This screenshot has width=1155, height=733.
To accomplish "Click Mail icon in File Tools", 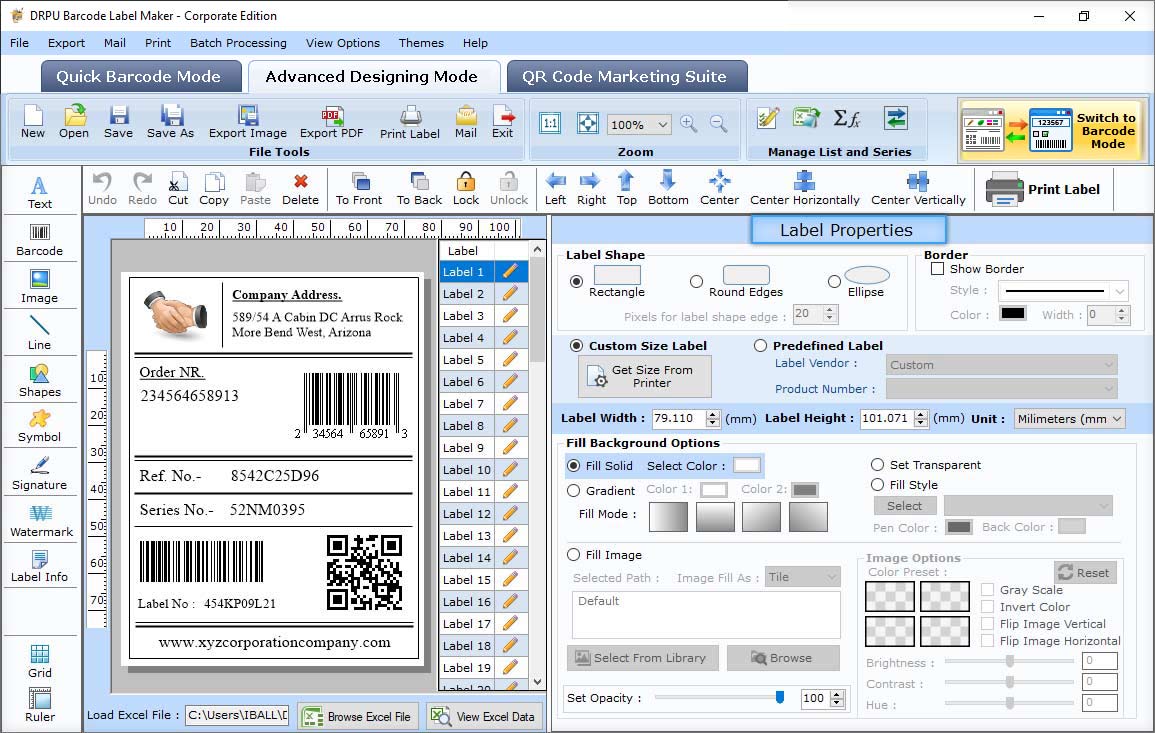I will click(466, 122).
